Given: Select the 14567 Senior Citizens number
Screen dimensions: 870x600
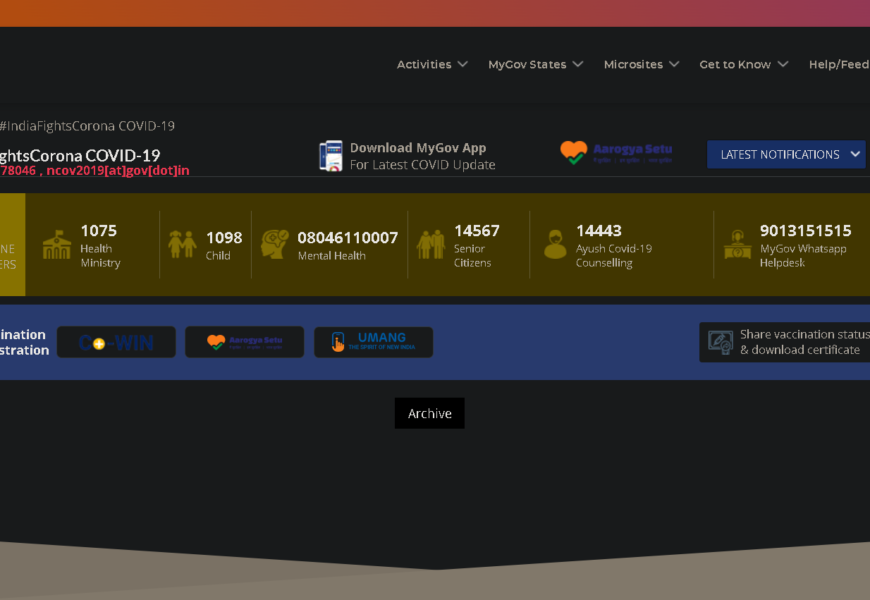Looking at the screenshot, I should pos(477,230).
